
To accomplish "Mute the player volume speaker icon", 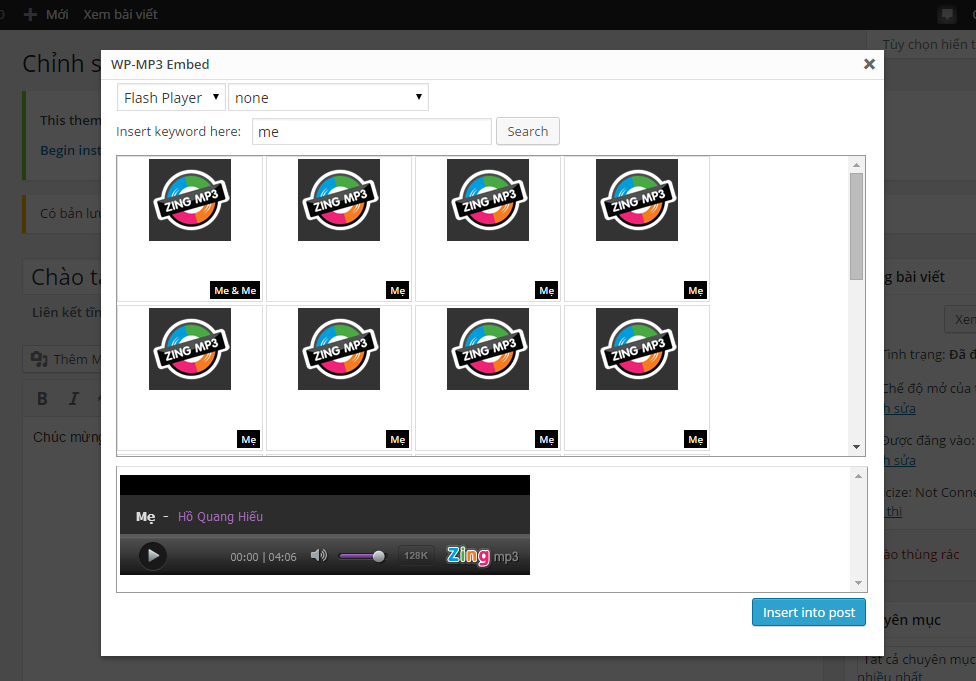I will point(319,555).
